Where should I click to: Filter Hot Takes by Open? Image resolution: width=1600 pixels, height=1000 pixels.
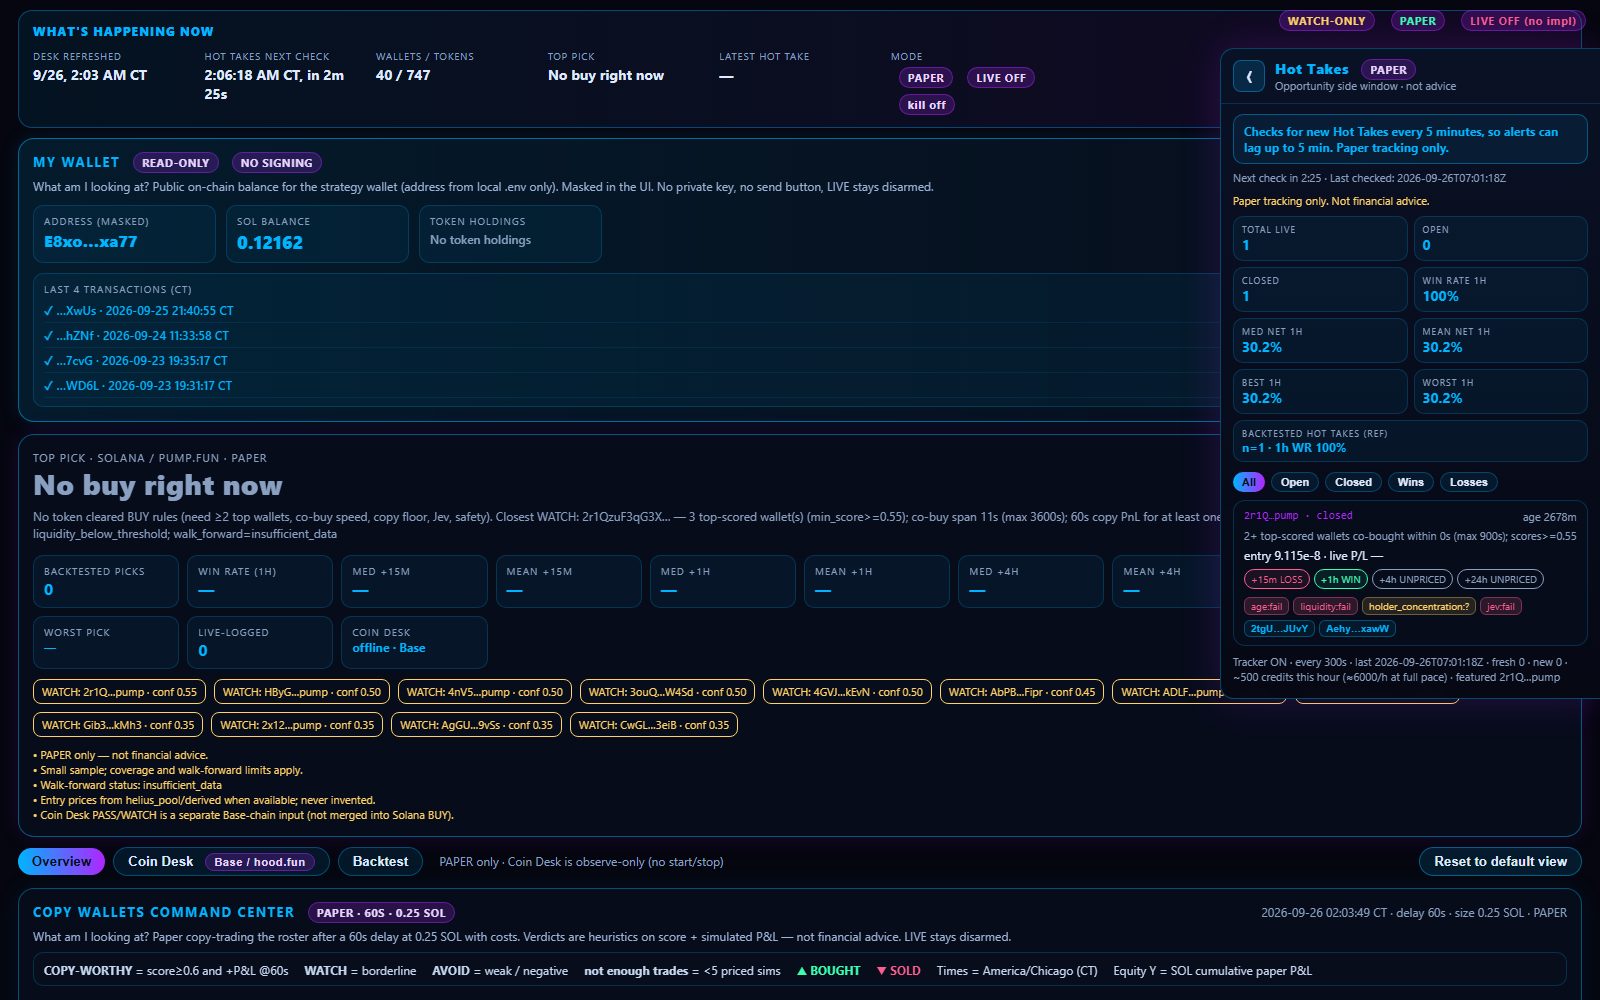(1295, 482)
